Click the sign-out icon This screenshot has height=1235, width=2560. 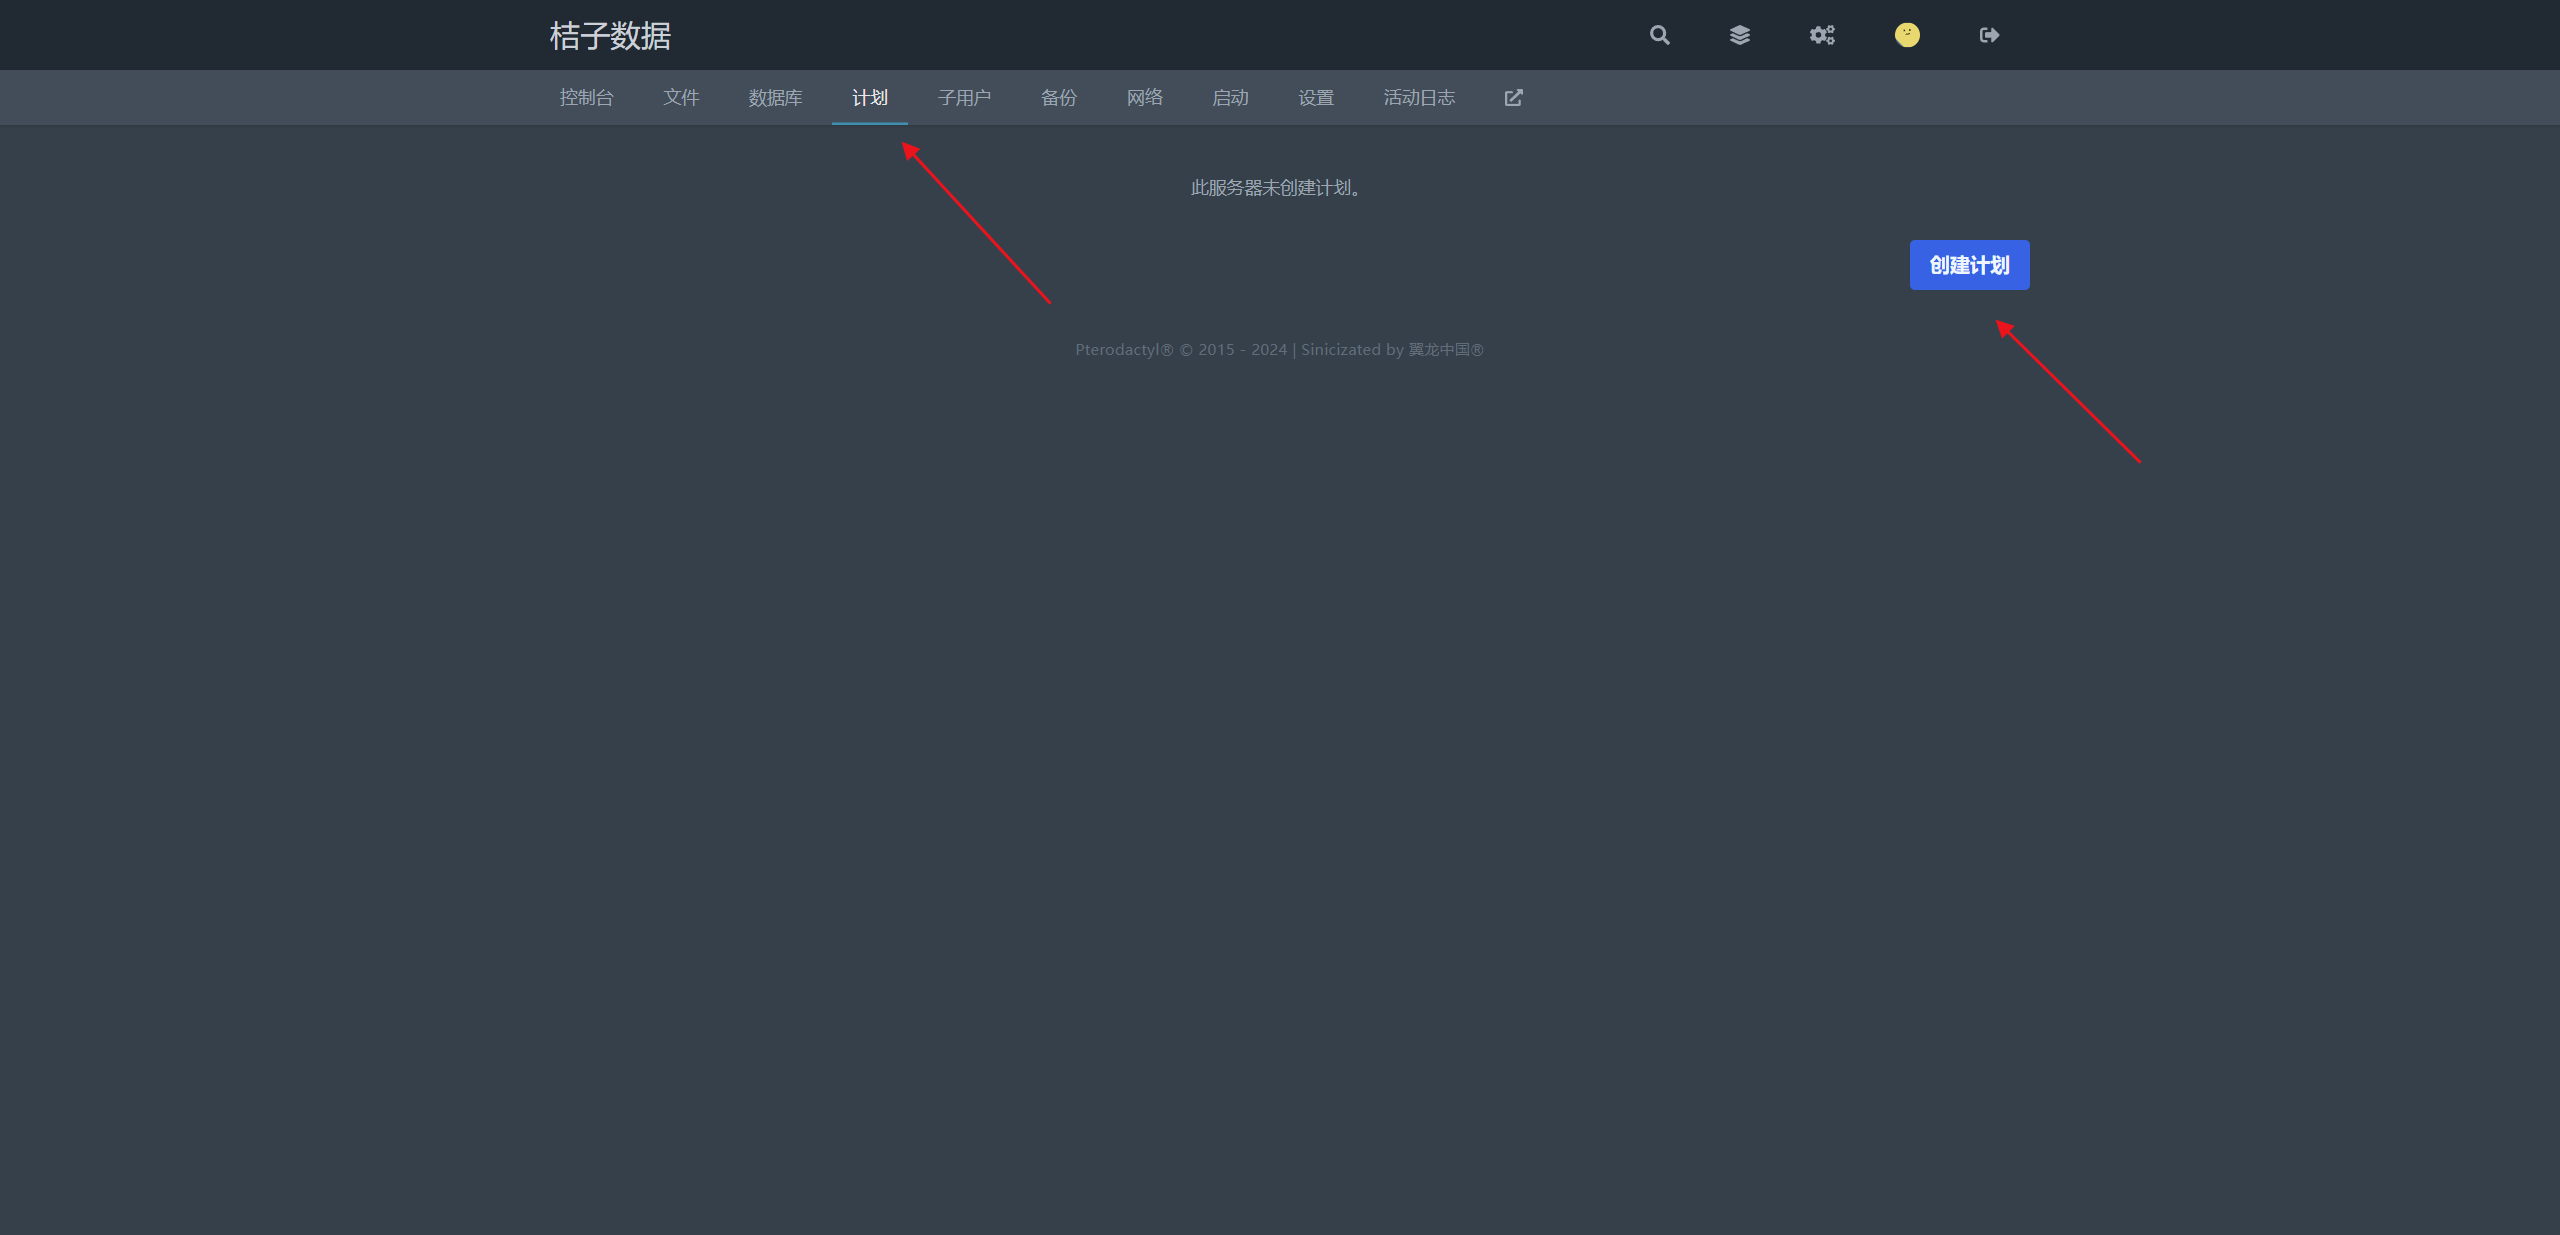[1989, 35]
